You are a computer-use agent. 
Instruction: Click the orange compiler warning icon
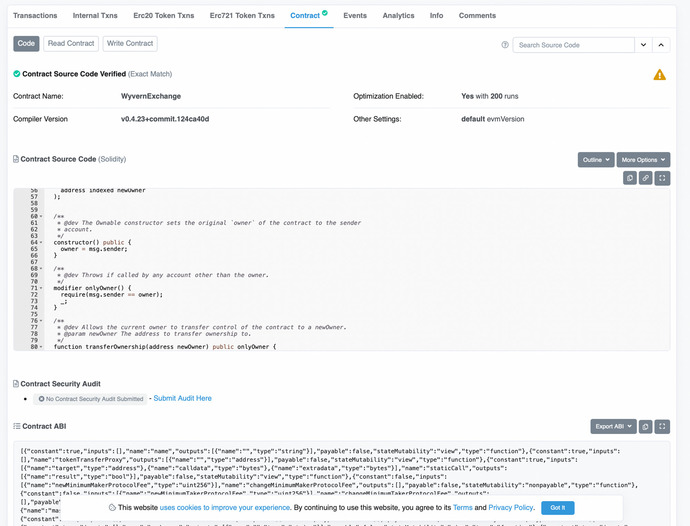660,75
